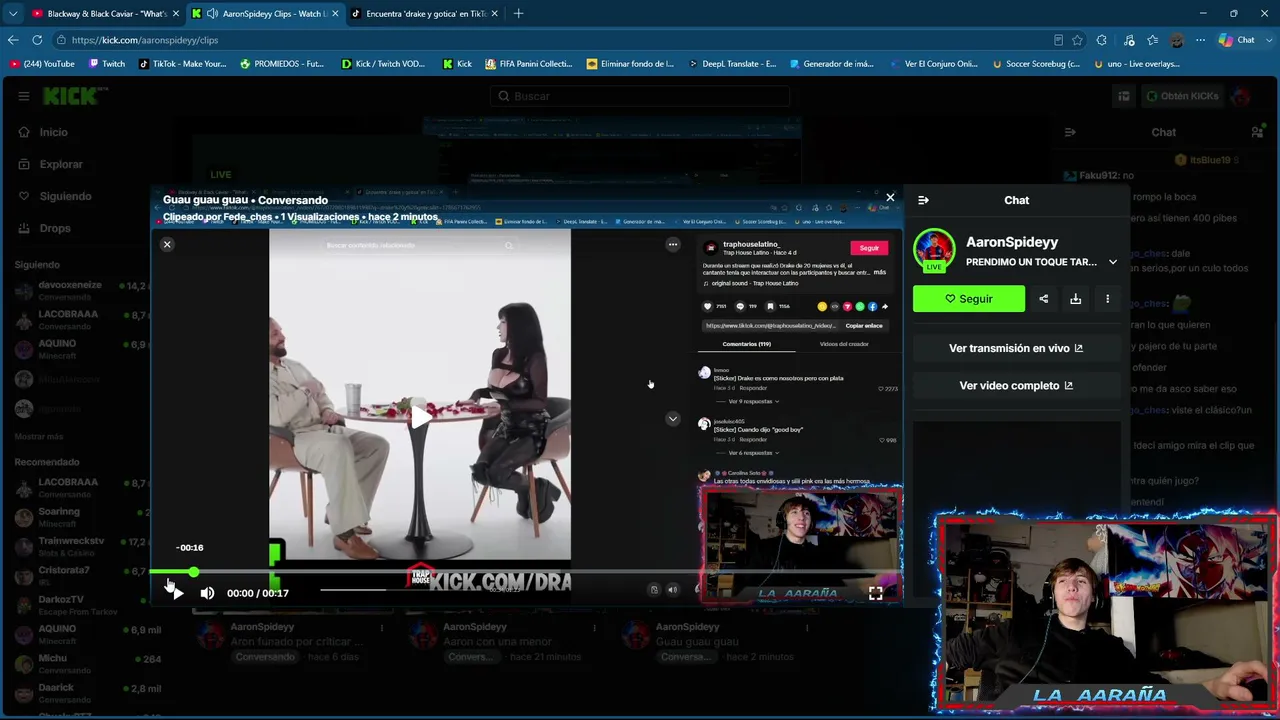Open the 'Eliminar fondo de i...' bookmark

pyautogui.click(x=630, y=64)
